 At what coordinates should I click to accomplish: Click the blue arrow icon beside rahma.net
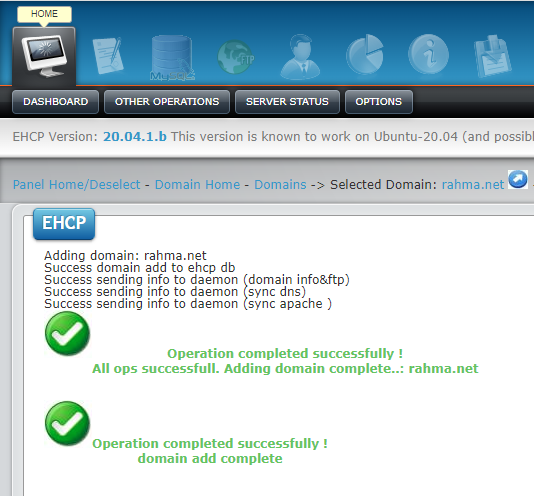(518, 179)
